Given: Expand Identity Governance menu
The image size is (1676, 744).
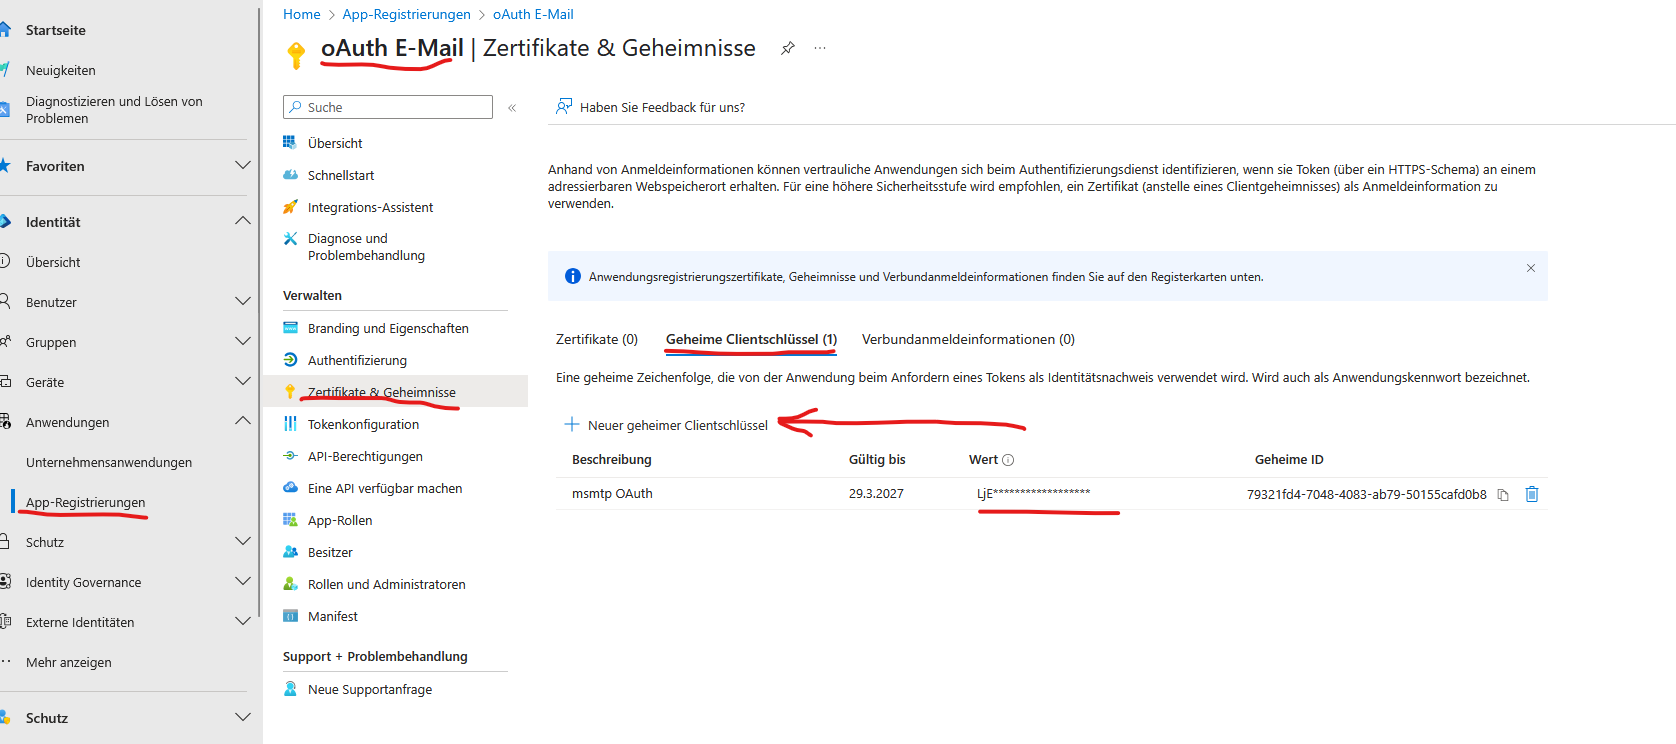Looking at the screenshot, I should point(242,581).
